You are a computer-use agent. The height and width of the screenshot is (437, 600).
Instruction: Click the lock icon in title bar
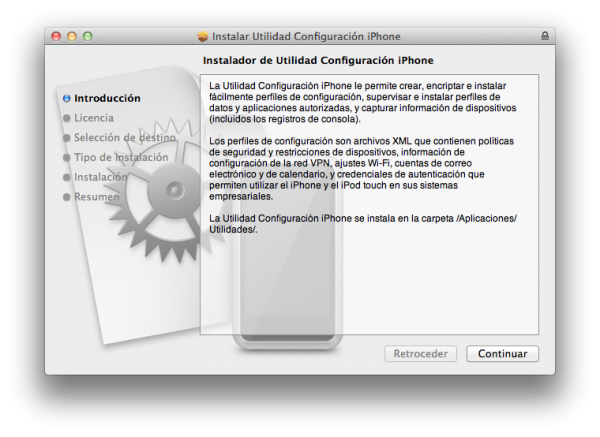(x=545, y=36)
